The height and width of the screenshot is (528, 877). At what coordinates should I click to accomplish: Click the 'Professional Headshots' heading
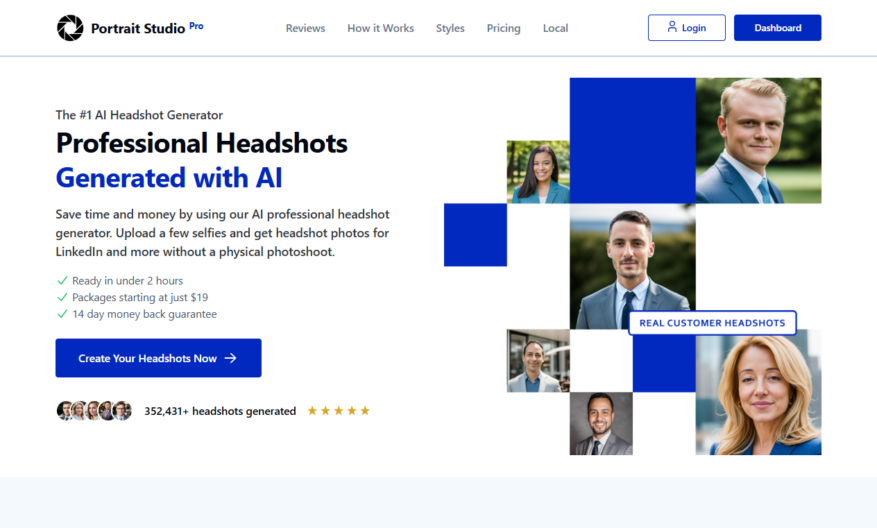point(202,143)
